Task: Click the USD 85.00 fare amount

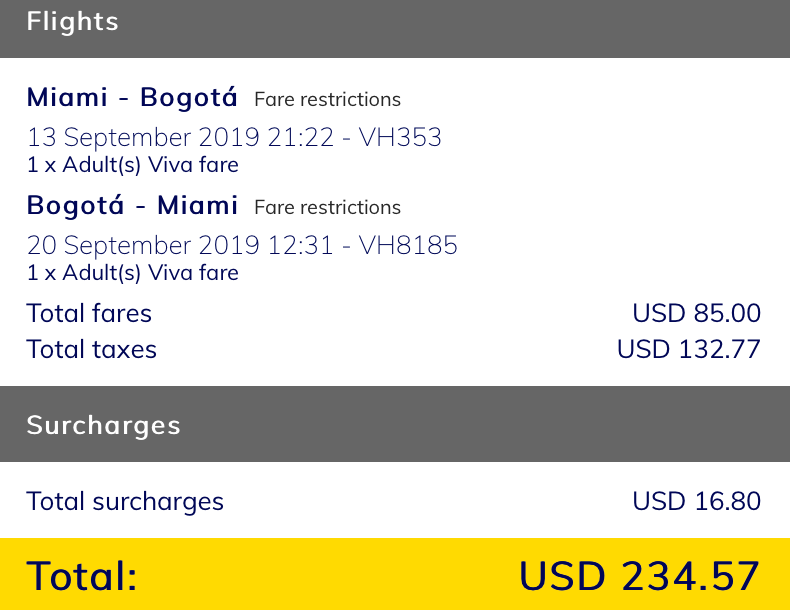Action: pos(696,314)
